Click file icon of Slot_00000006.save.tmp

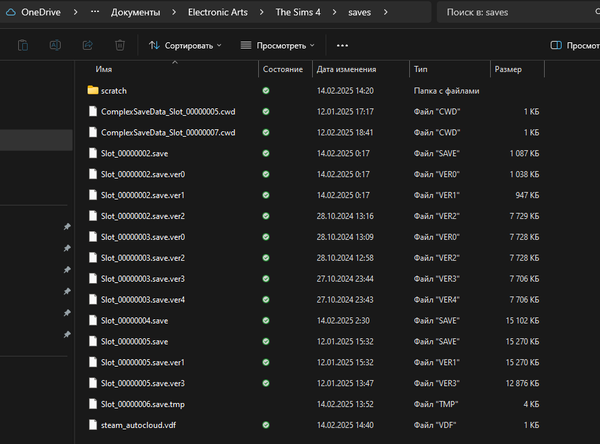pyautogui.click(x=93, y=404)
